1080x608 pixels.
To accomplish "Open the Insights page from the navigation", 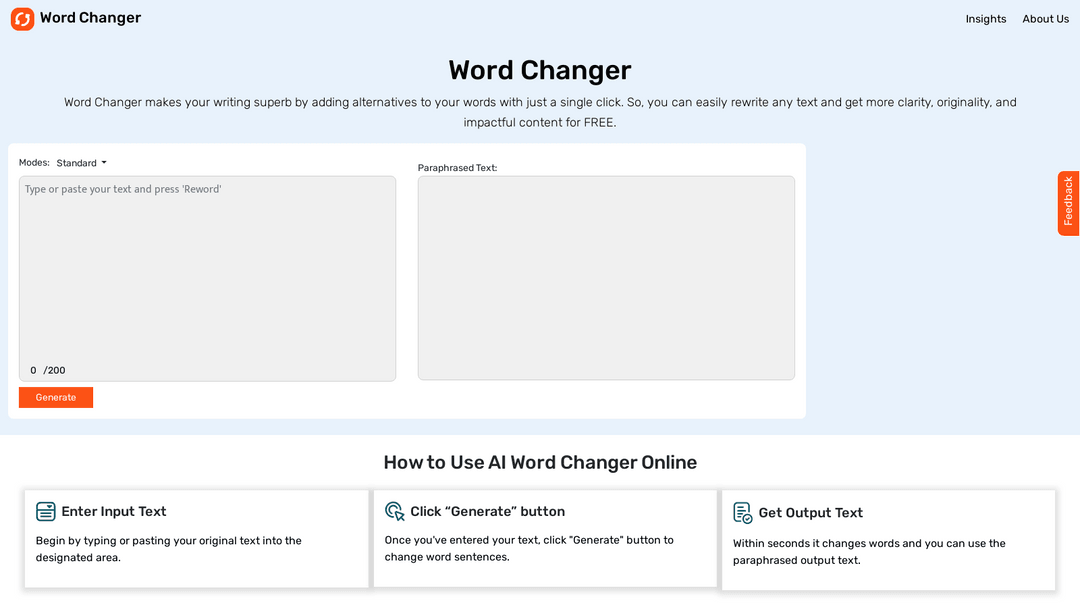I will (x=985, y=19).
